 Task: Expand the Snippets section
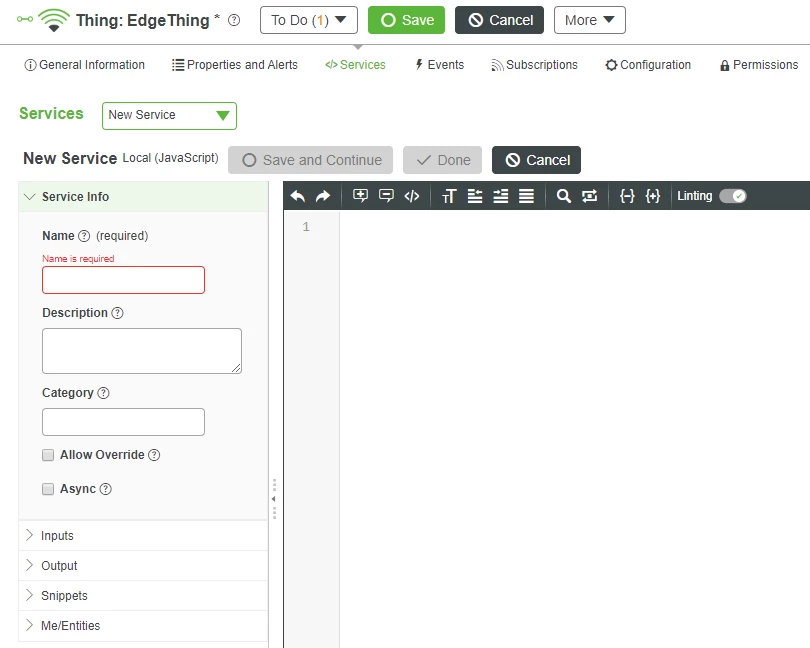point(143,595)
